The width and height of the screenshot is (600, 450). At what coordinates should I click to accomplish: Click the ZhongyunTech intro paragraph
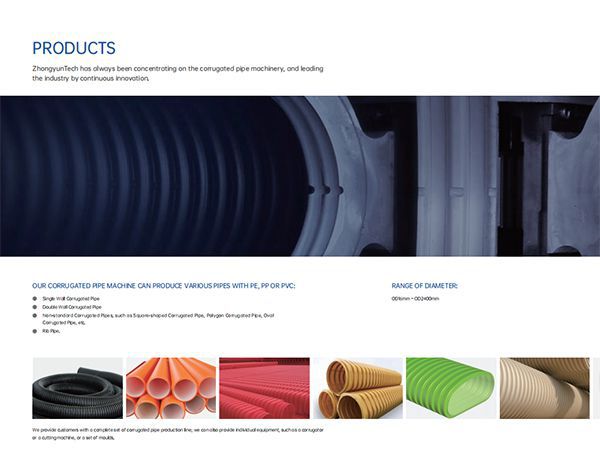pyautogui.click(x=178, y=73)
